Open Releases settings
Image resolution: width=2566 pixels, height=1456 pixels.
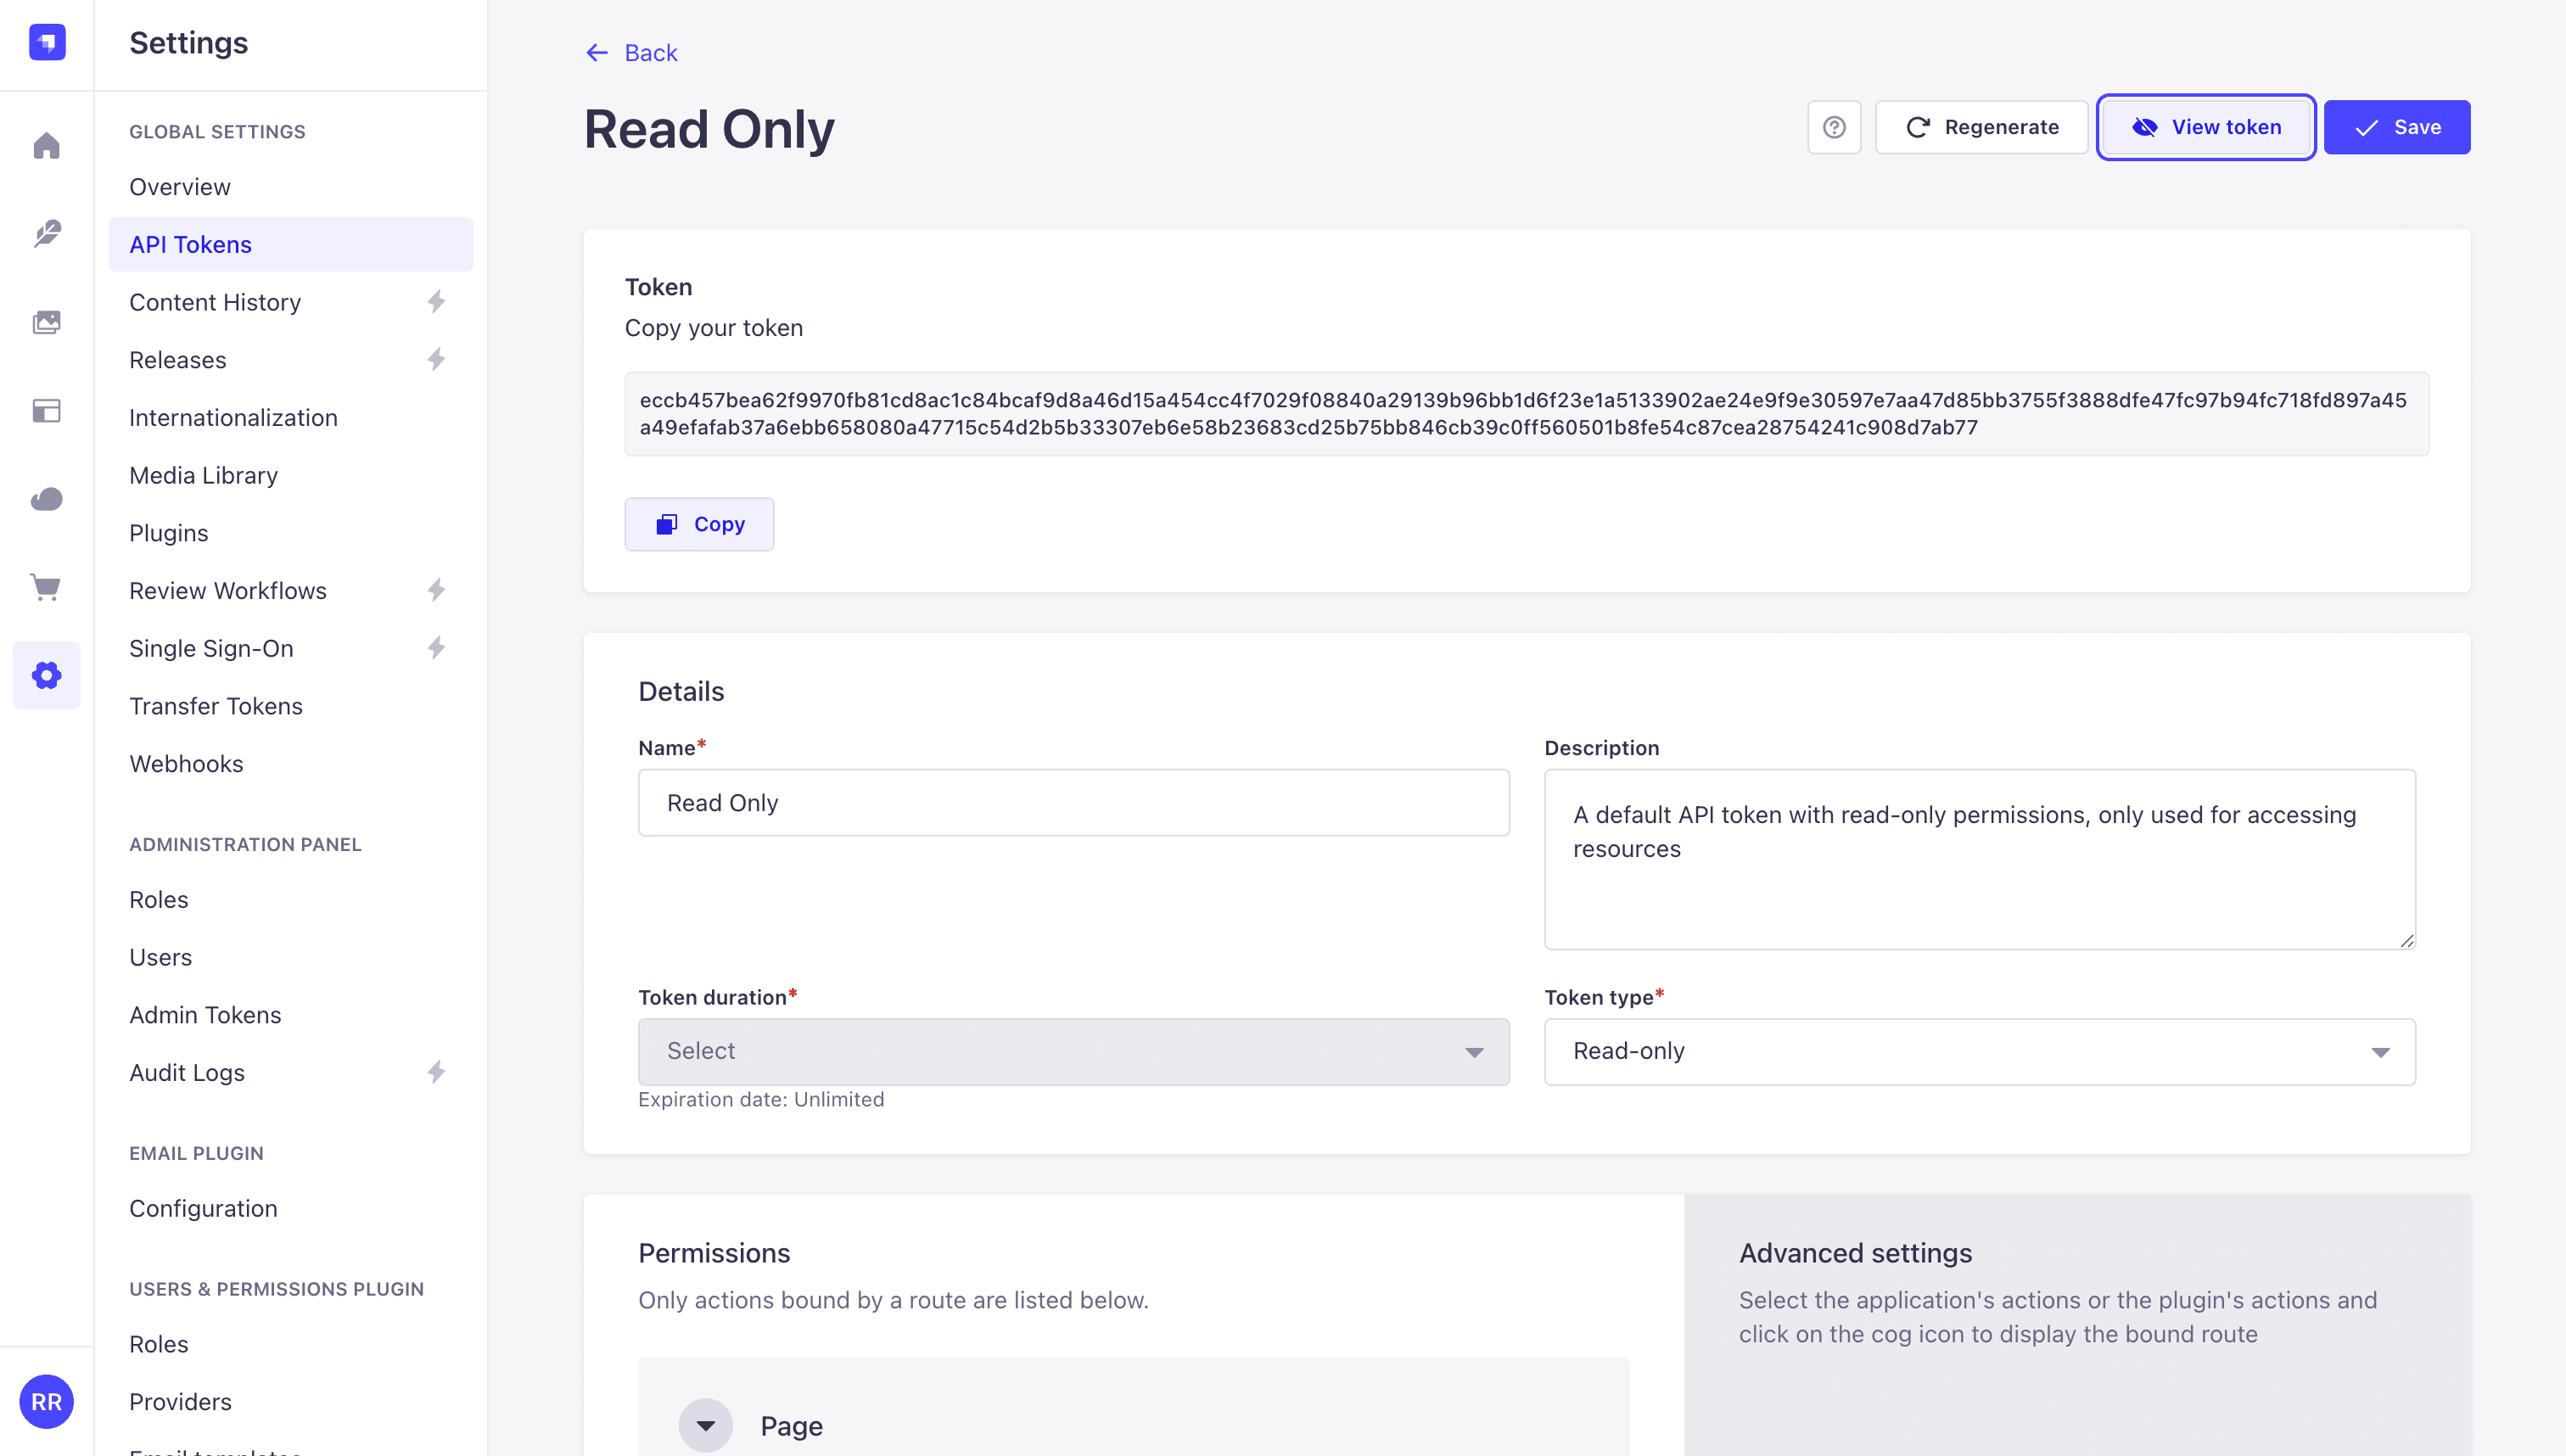290,360
